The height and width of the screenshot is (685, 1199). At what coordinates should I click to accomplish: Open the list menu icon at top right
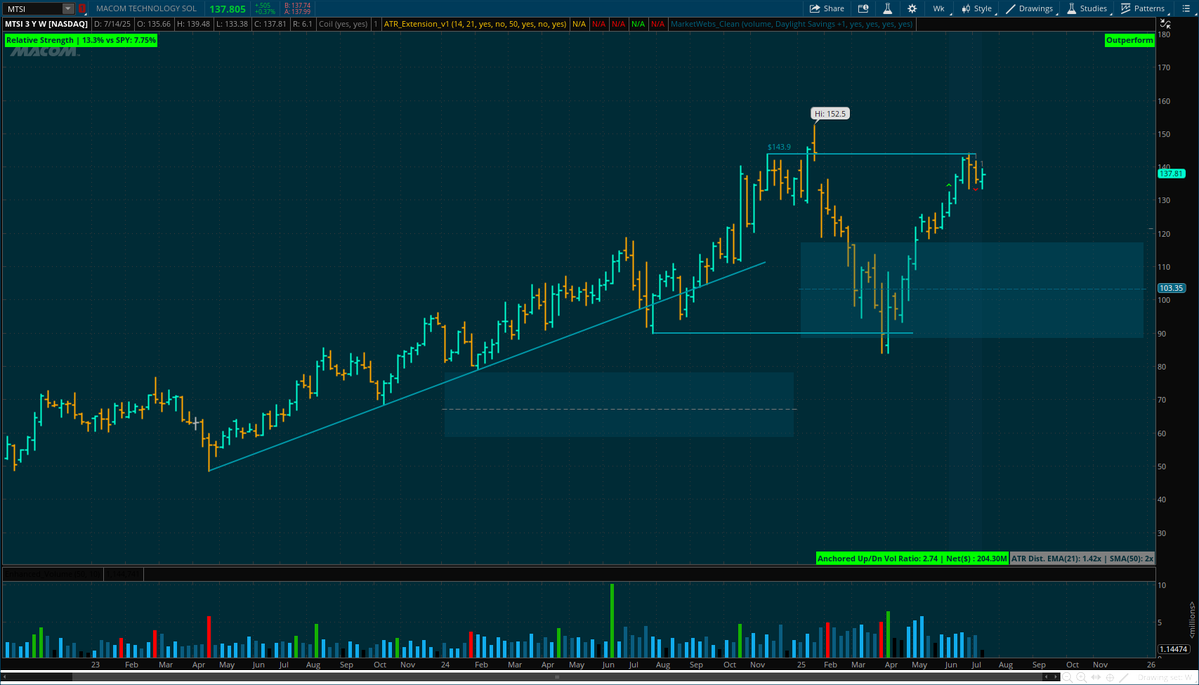tap(1188, 8)
